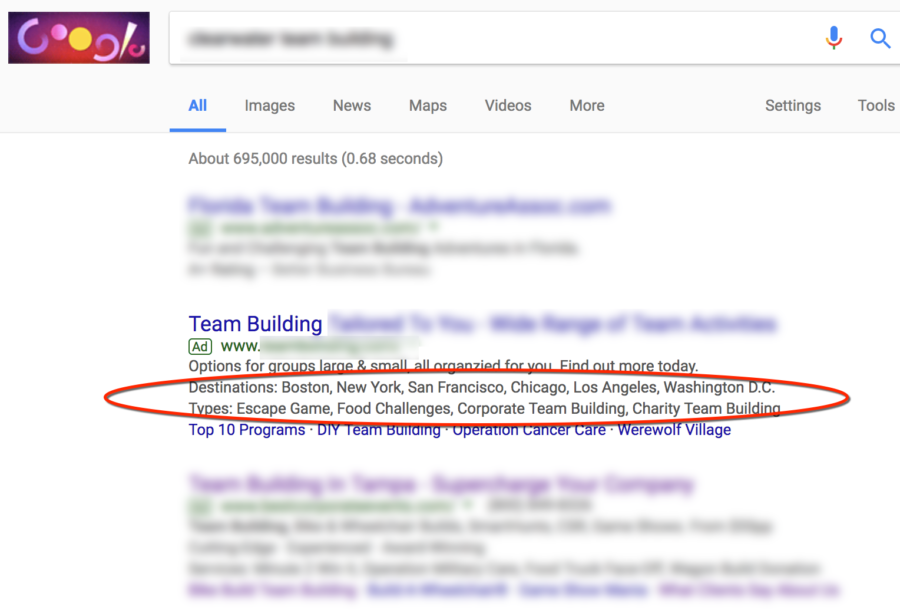The image size is (900, 613).
Task: Click the voice search microphone icon
Action: (834, 38)
